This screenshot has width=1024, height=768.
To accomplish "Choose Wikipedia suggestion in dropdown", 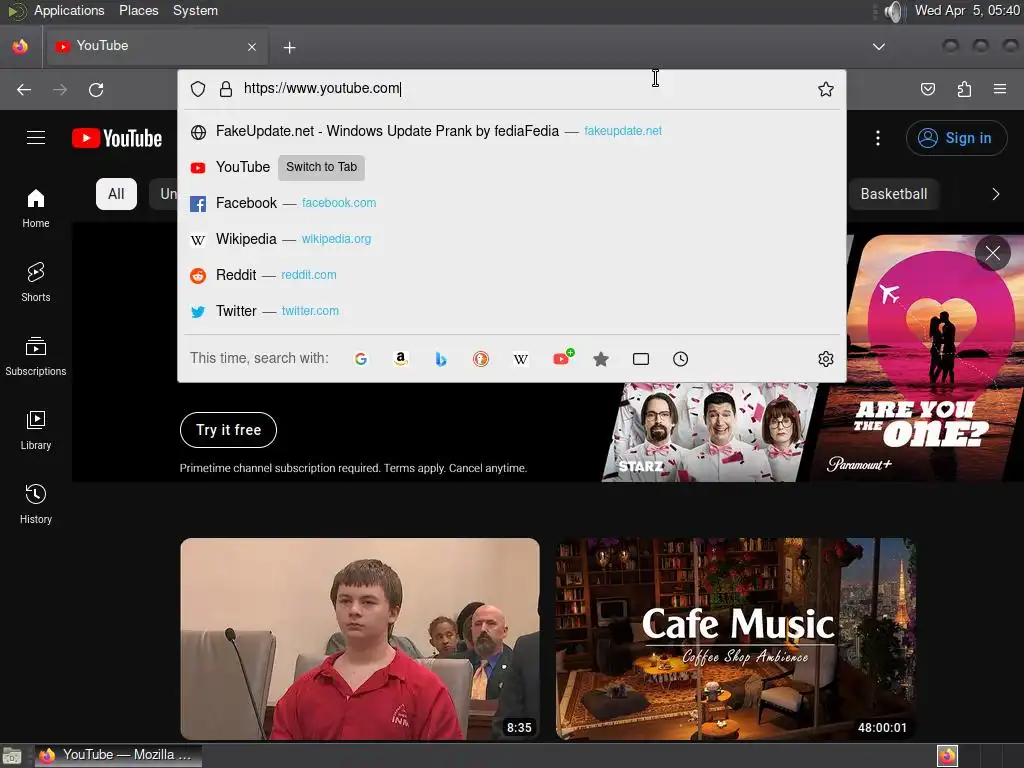I will coord(512,239).
